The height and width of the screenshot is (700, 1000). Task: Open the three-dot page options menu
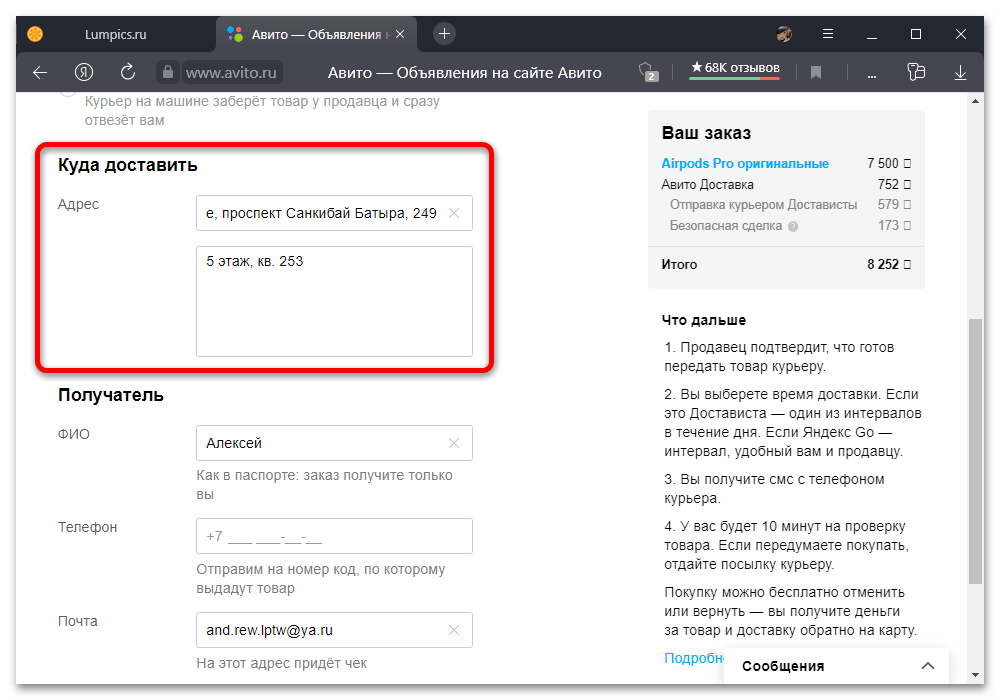tap(871, 75)
